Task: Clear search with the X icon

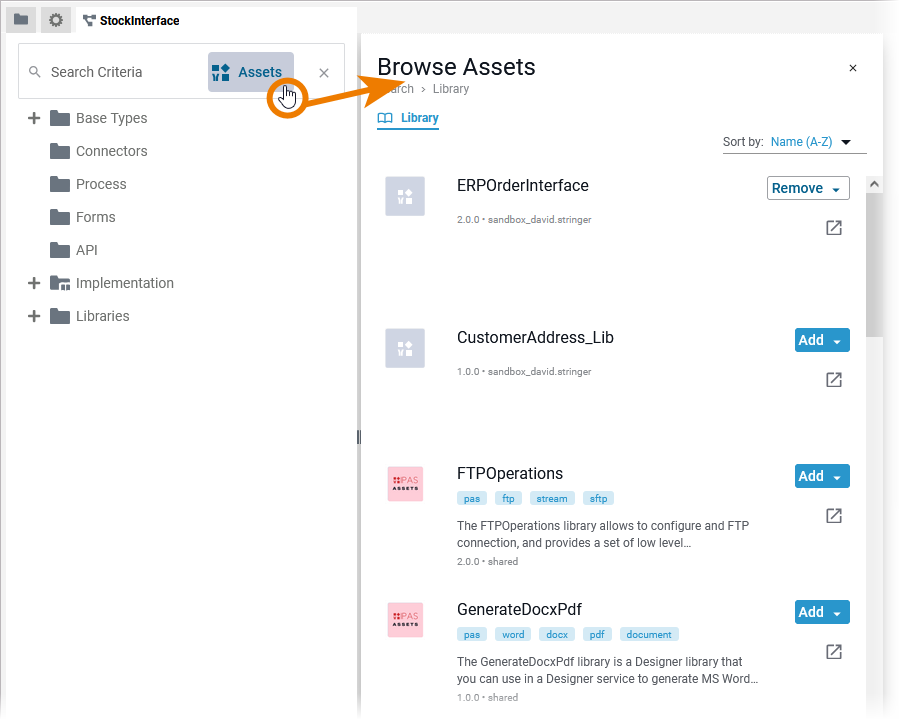Action: click(324, 72)
